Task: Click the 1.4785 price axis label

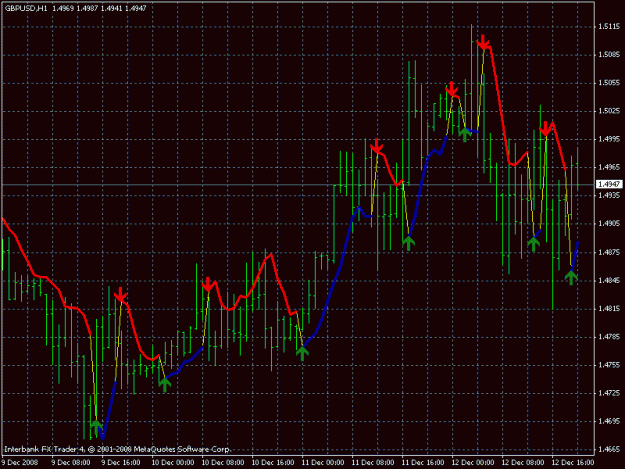Action: point(609,337)
